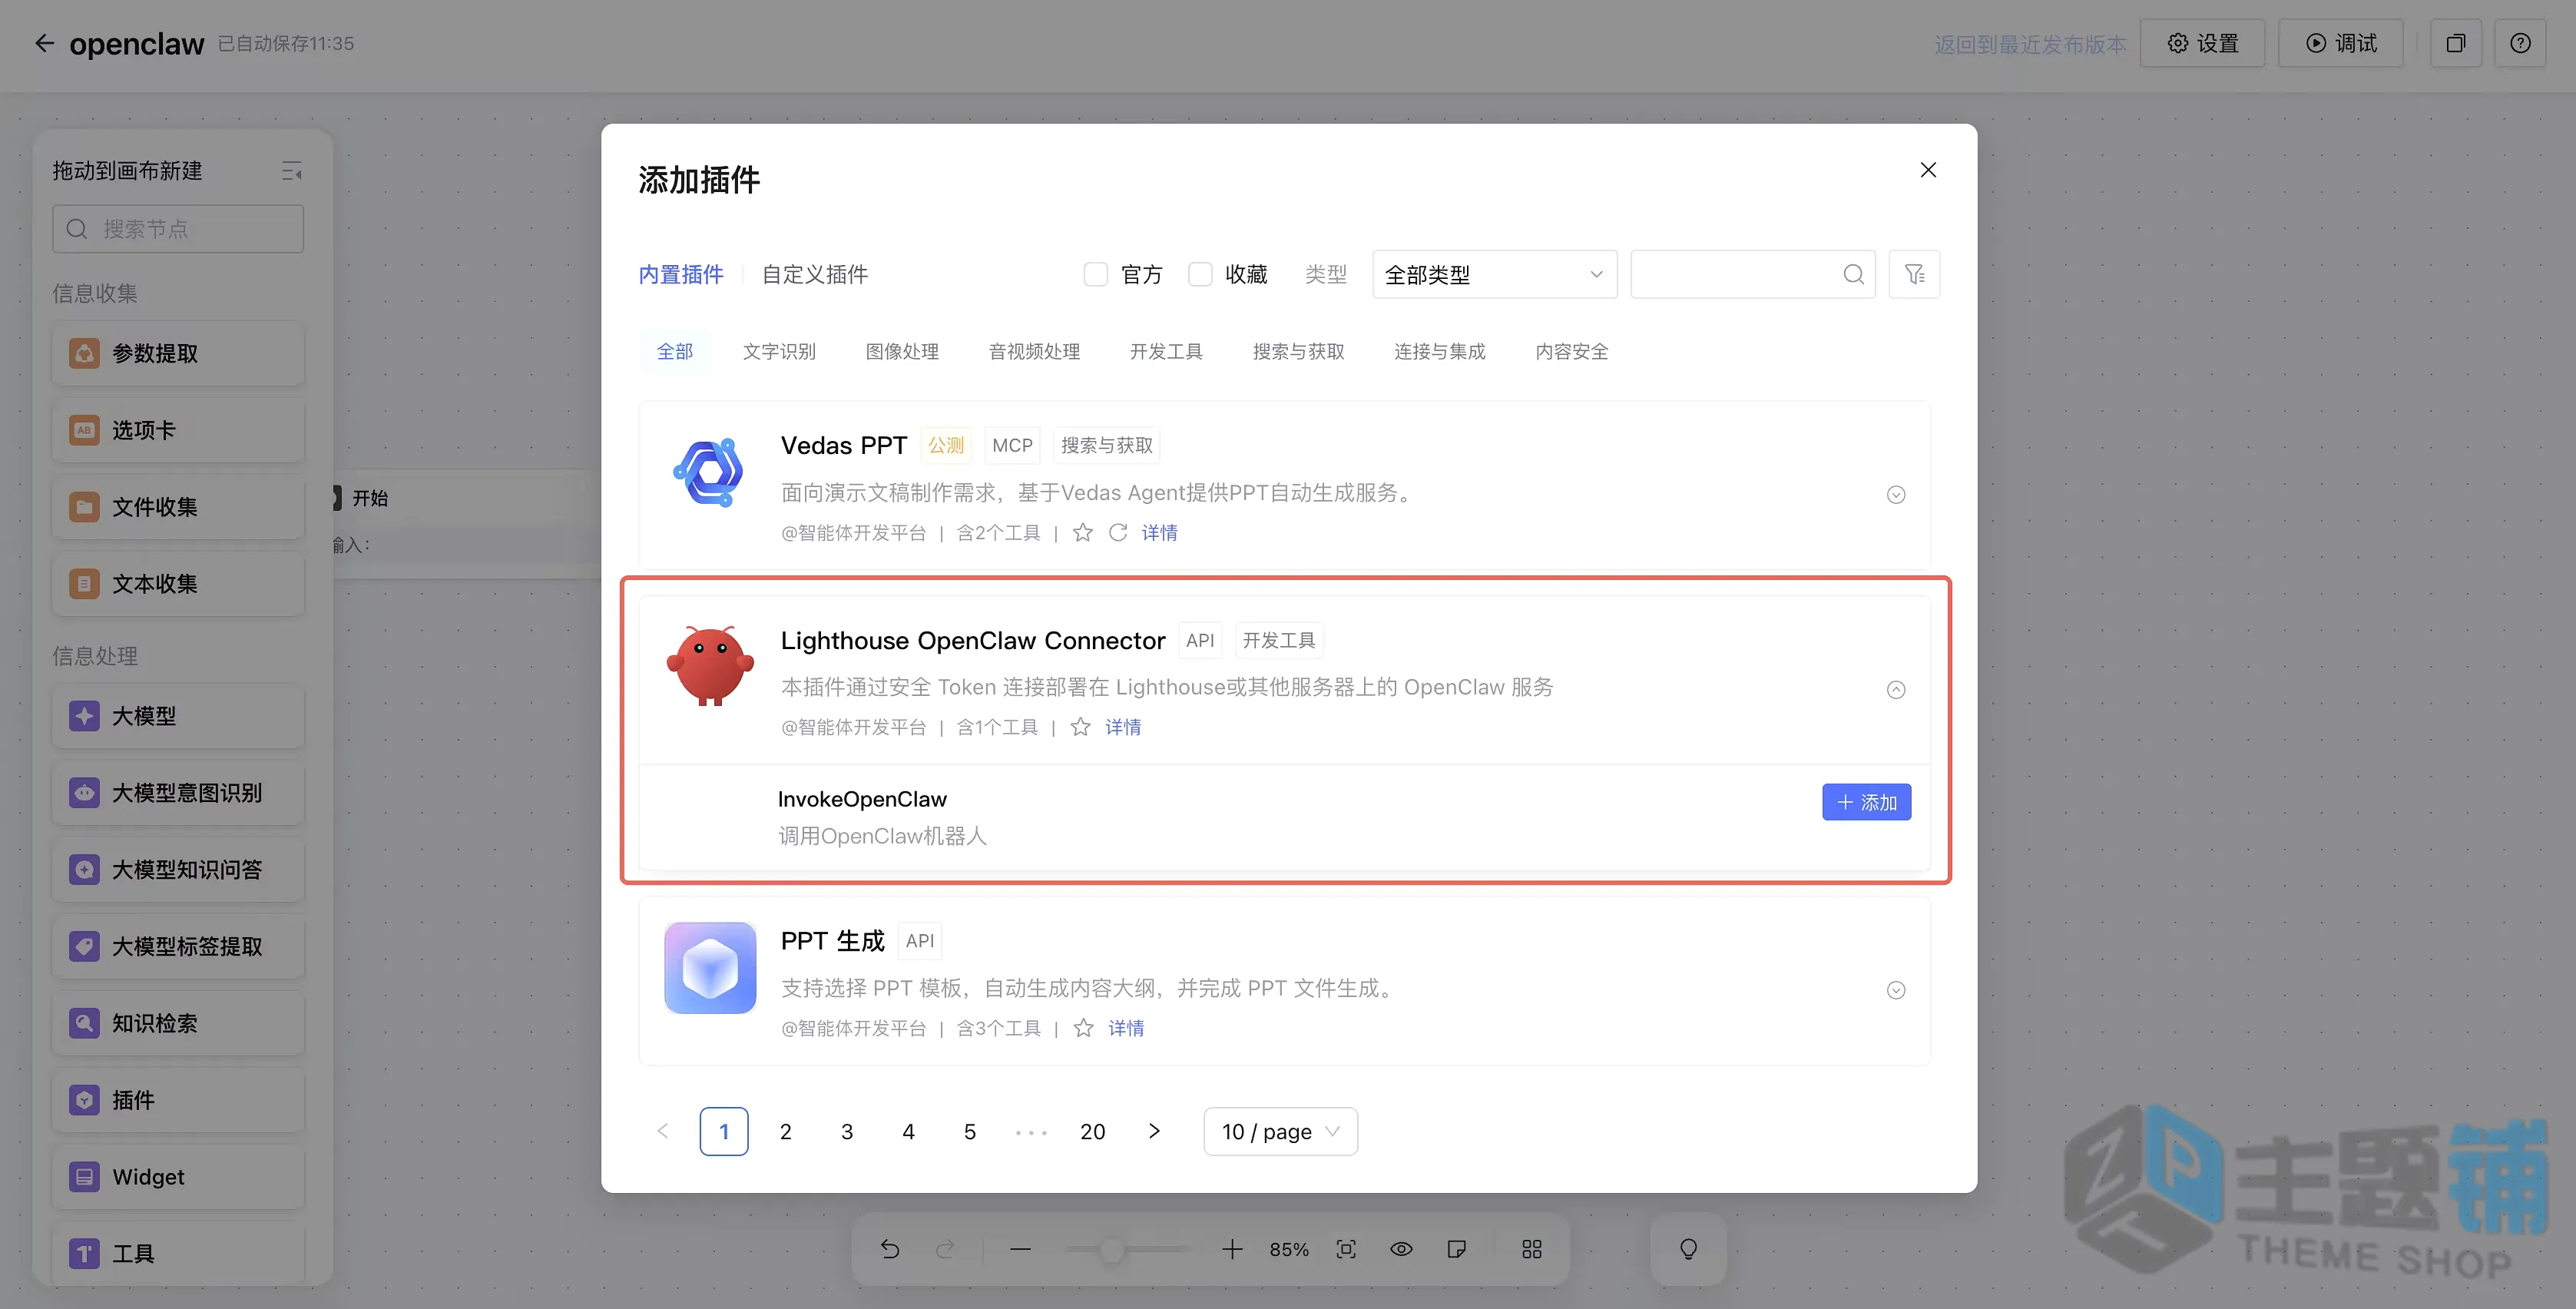Open the grid layout icon in bottom toolbar
The width and height of the screenshot is (2576, 1309).
click(1532, 1249)
